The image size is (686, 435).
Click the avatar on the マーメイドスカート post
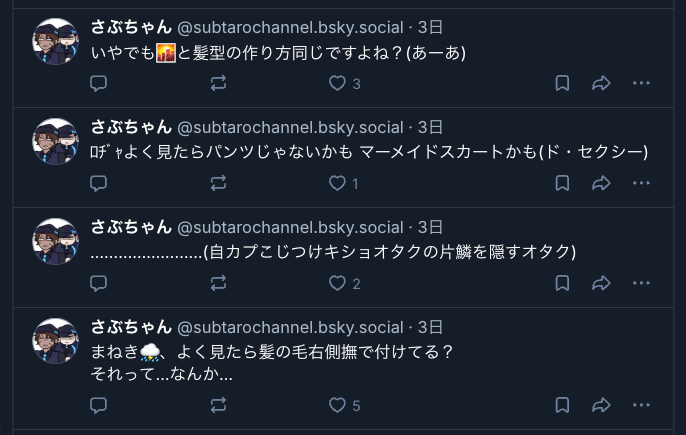[56, 141]
